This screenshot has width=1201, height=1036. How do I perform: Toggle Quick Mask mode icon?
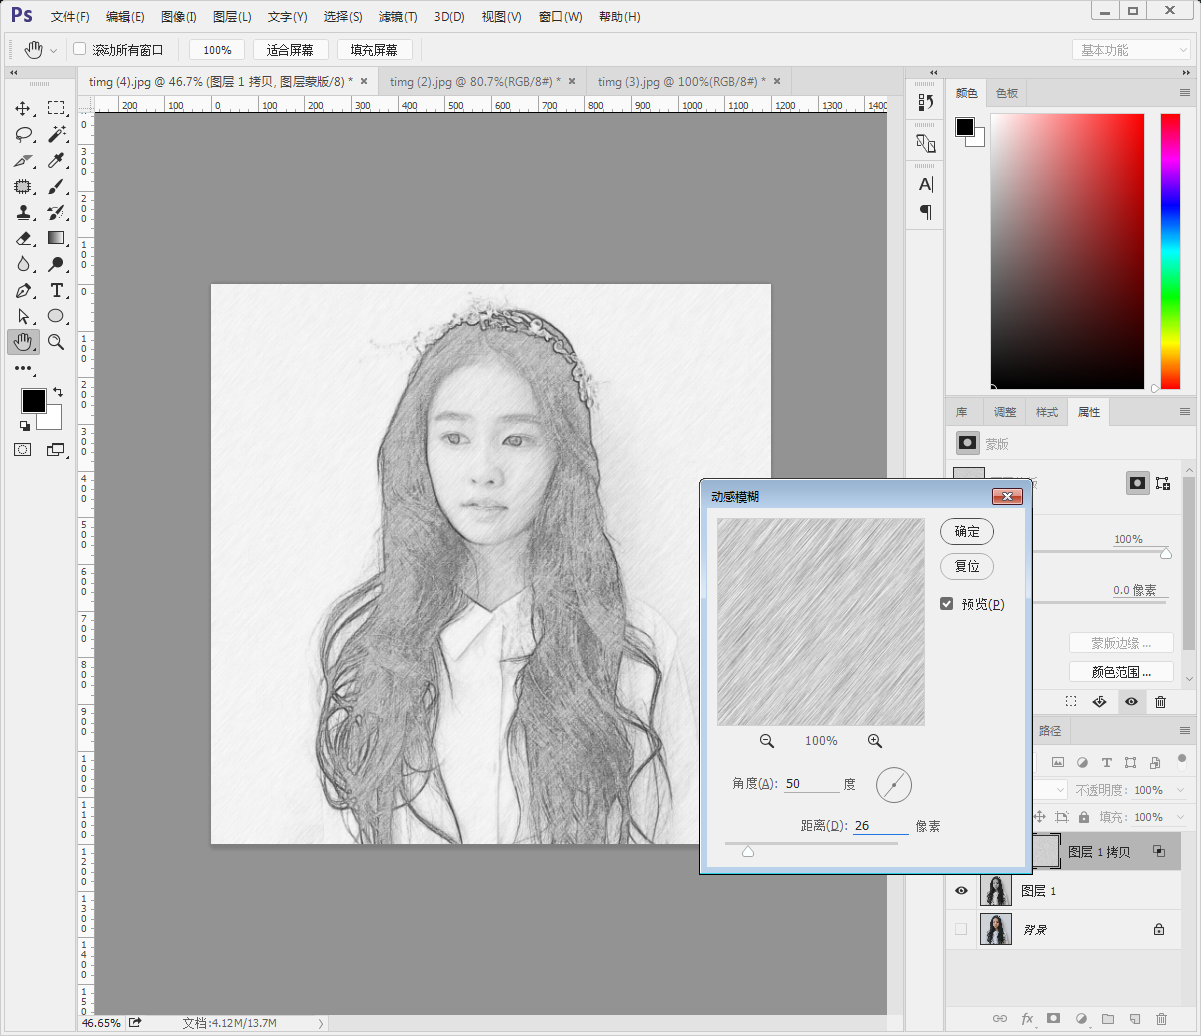pyautogui.click(x=23, y=450)
